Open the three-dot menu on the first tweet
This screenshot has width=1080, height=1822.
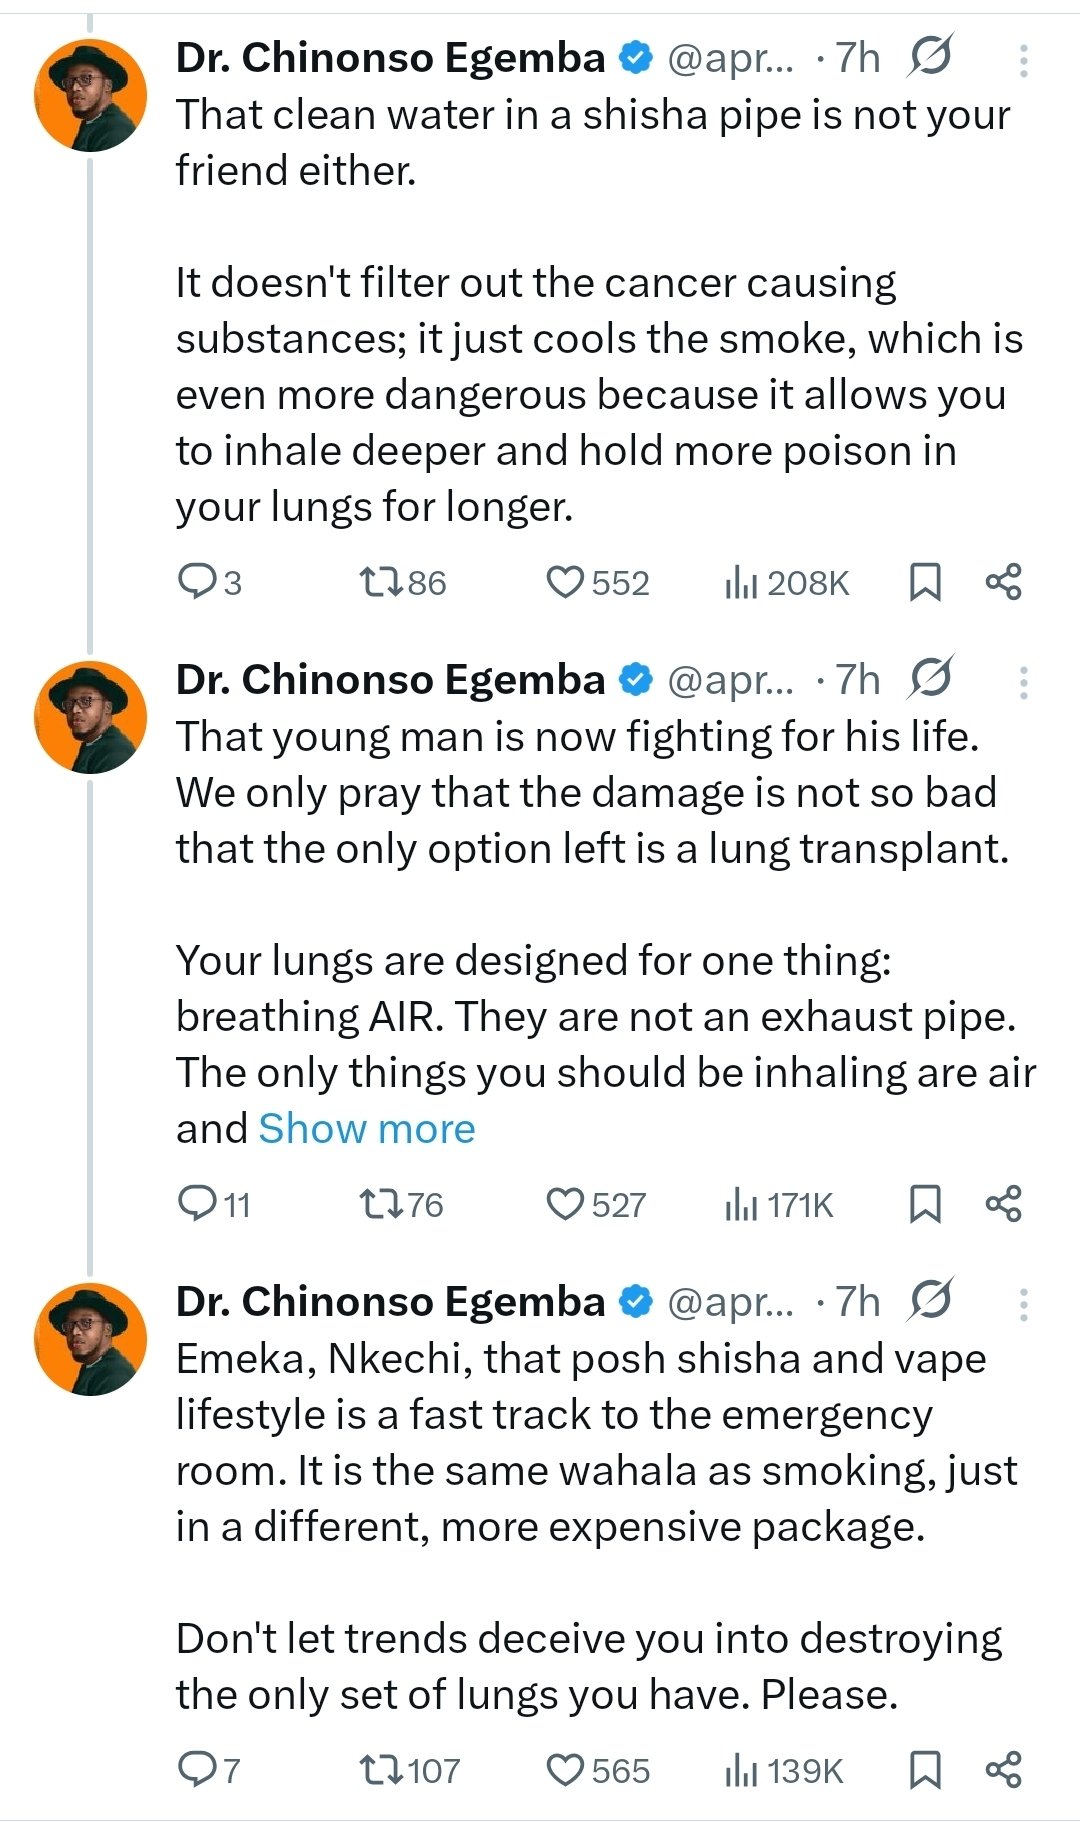pyautogui.click(x=1022, y=60)
